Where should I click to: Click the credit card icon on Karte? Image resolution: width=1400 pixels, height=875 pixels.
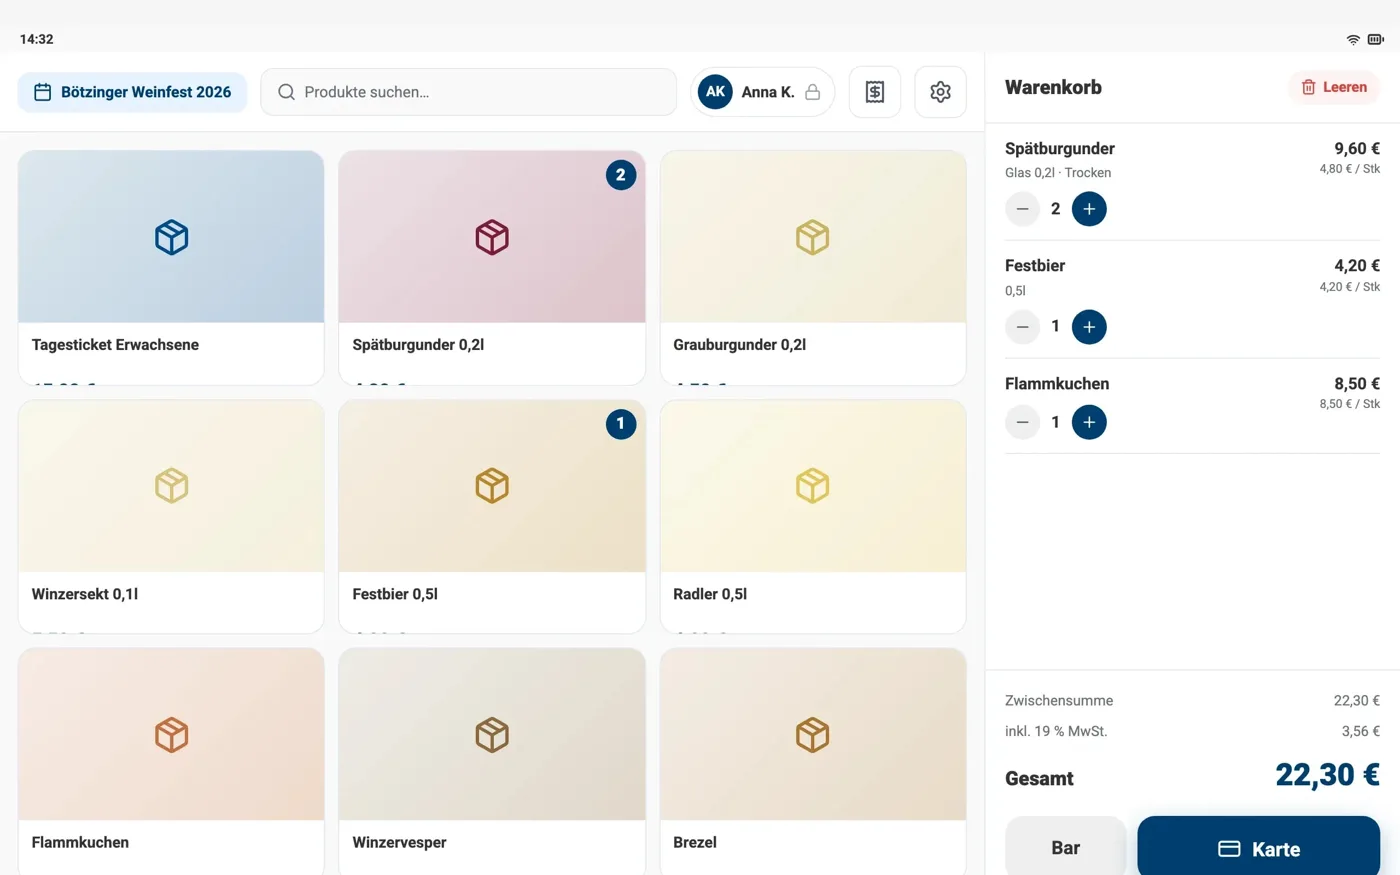coord(1229,849)
